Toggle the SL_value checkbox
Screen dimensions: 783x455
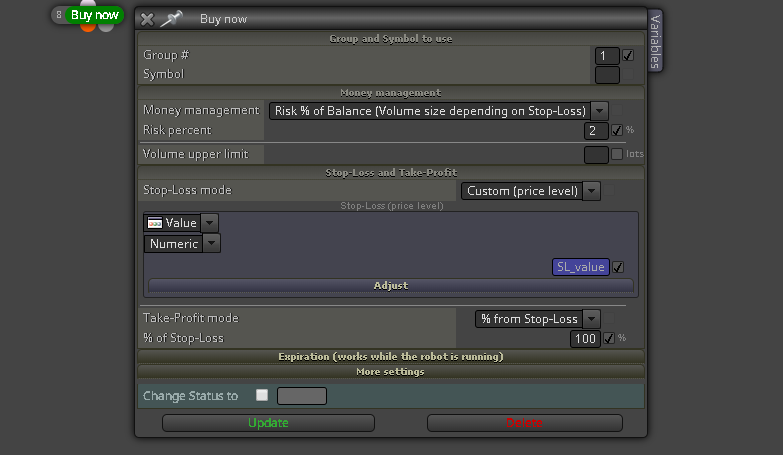pos(618,267)
